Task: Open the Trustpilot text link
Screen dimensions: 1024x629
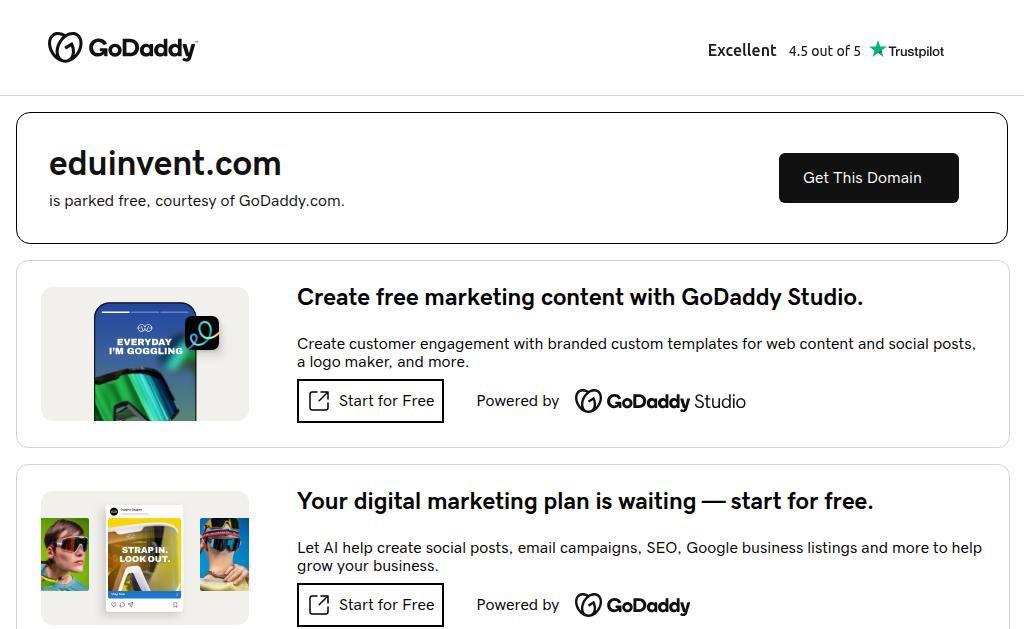Action: (x=916, y=51)
